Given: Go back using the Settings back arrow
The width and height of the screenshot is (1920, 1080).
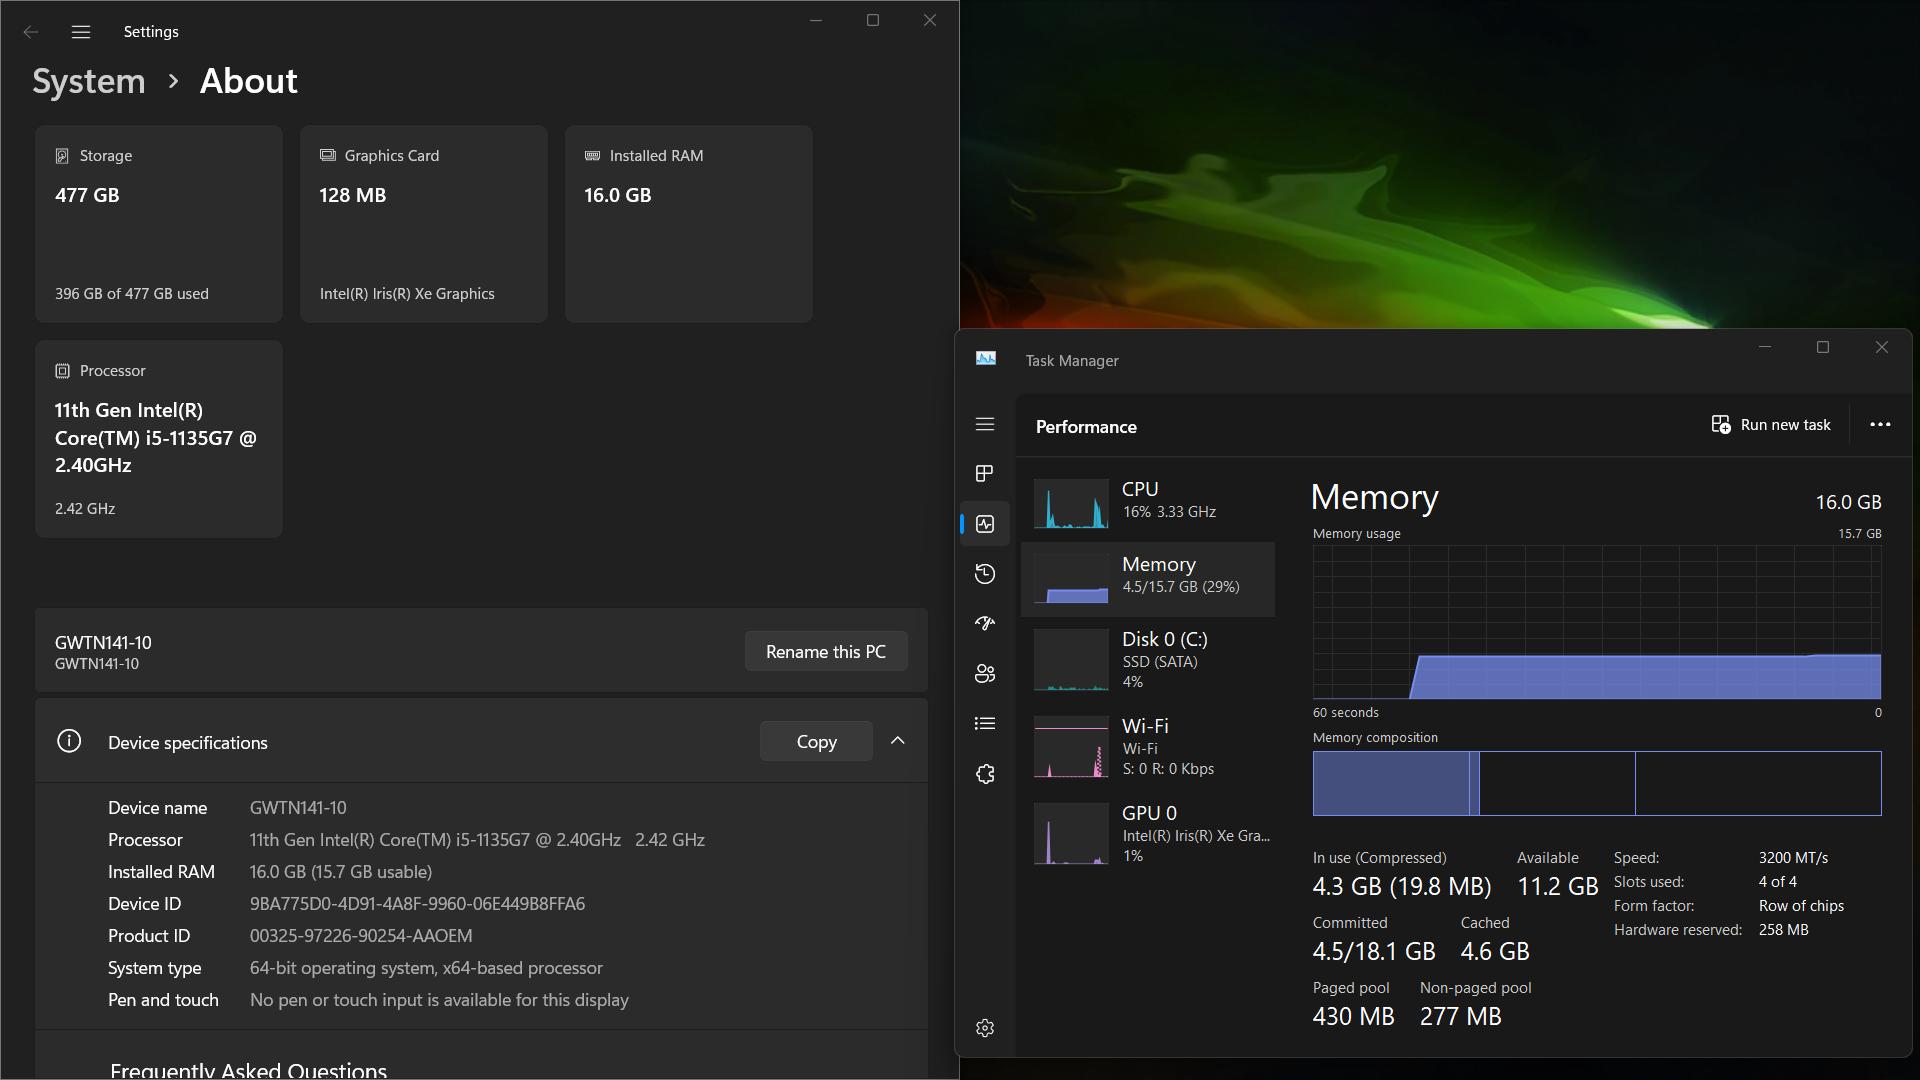Looking at the screenshot, I should pos(31,32).
